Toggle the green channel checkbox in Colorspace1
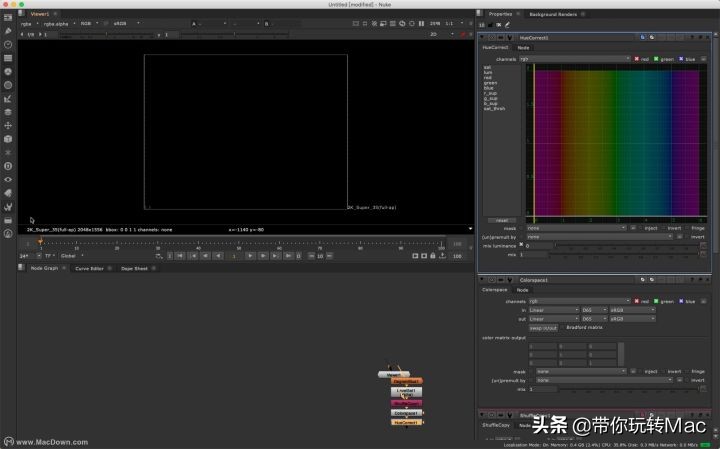This screenshot has width=720, height=449. [x=658, y=300]
